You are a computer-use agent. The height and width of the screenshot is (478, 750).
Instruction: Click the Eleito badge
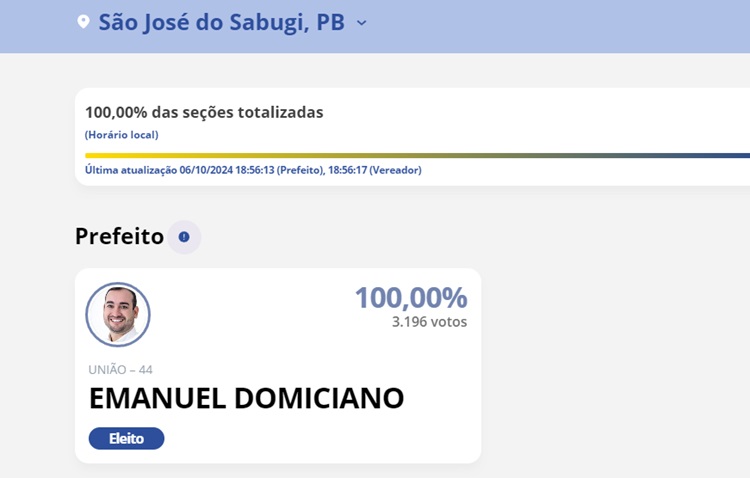coord(126,438)
